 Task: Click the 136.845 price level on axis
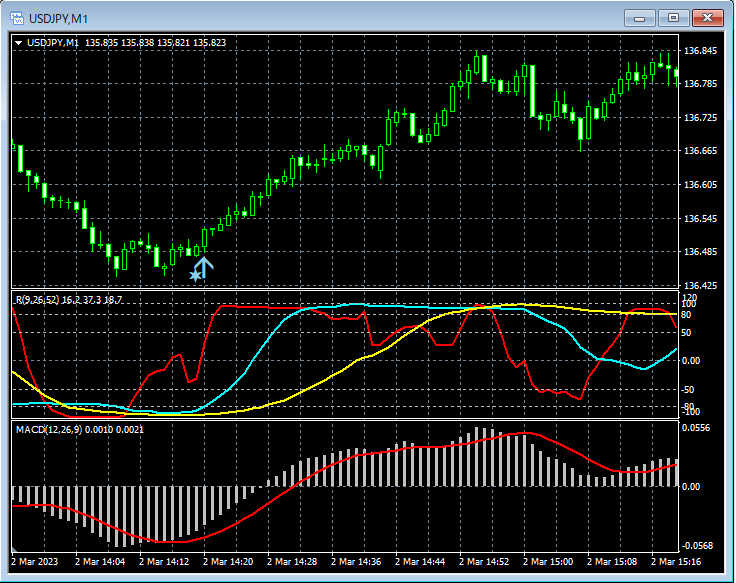(702, 51)
